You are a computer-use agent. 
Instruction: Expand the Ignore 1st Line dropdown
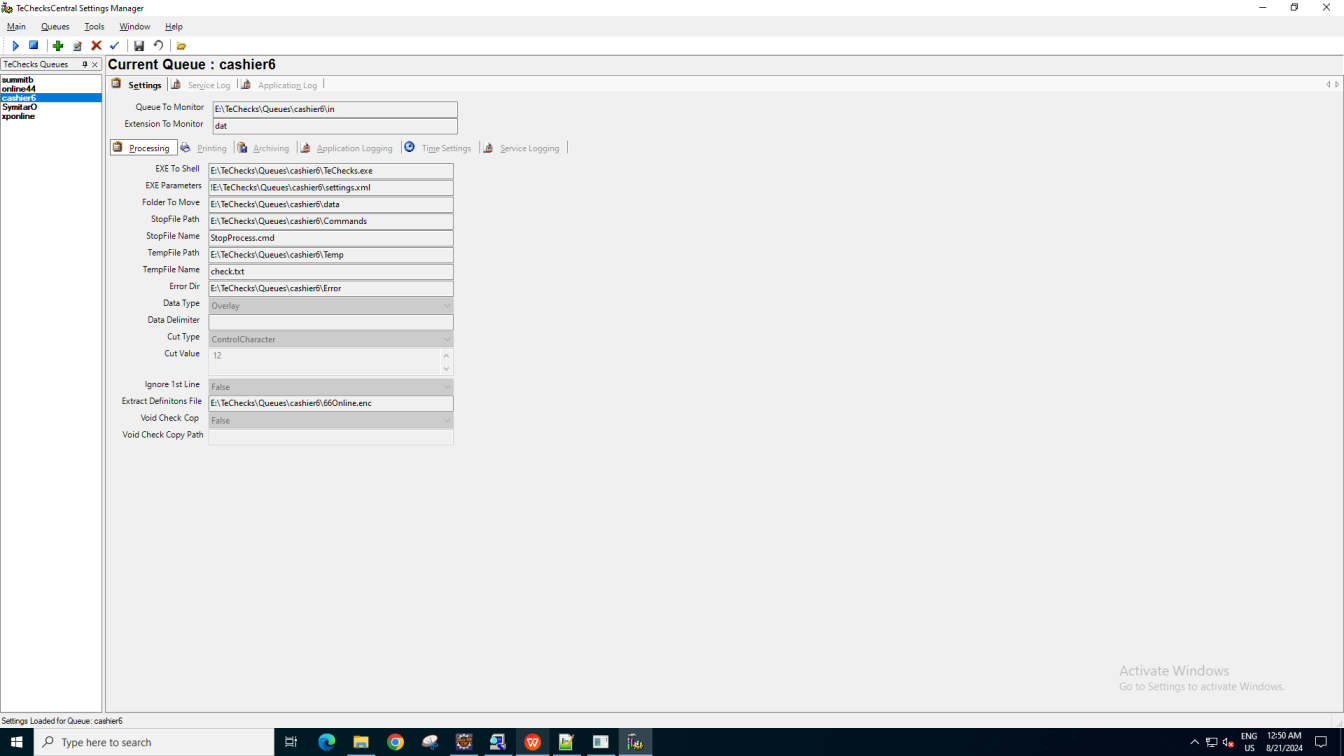tap(447, 387)
